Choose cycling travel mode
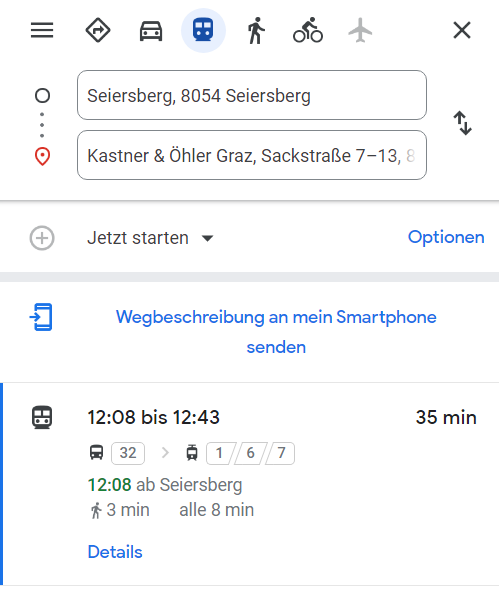The height and width of the screenshot is (591, 499). coord(308,30)
